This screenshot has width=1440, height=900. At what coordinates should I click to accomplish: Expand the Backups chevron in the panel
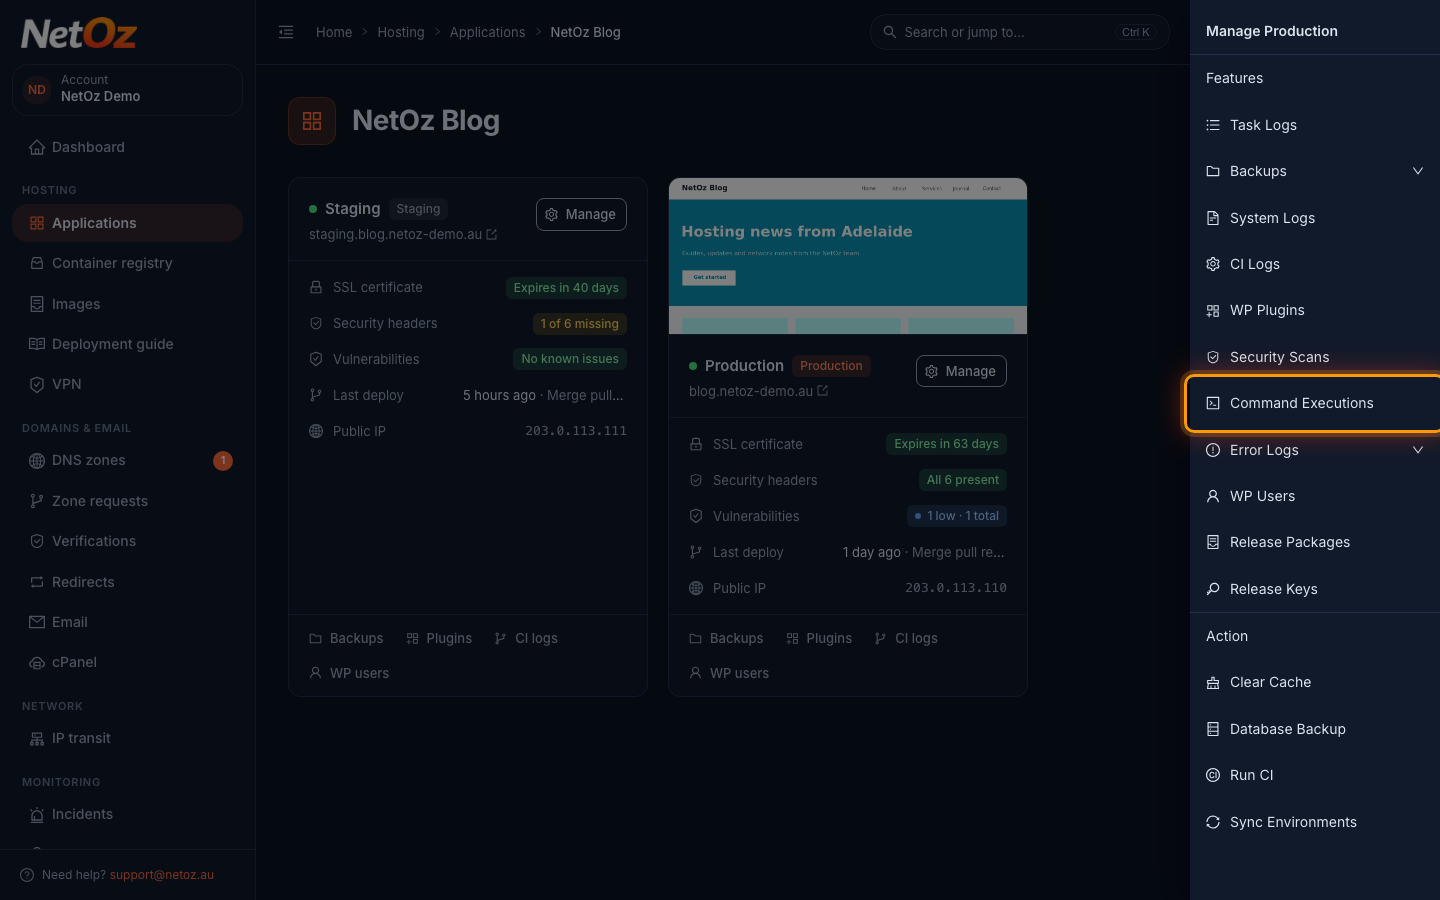click(x=1418, y=171)
